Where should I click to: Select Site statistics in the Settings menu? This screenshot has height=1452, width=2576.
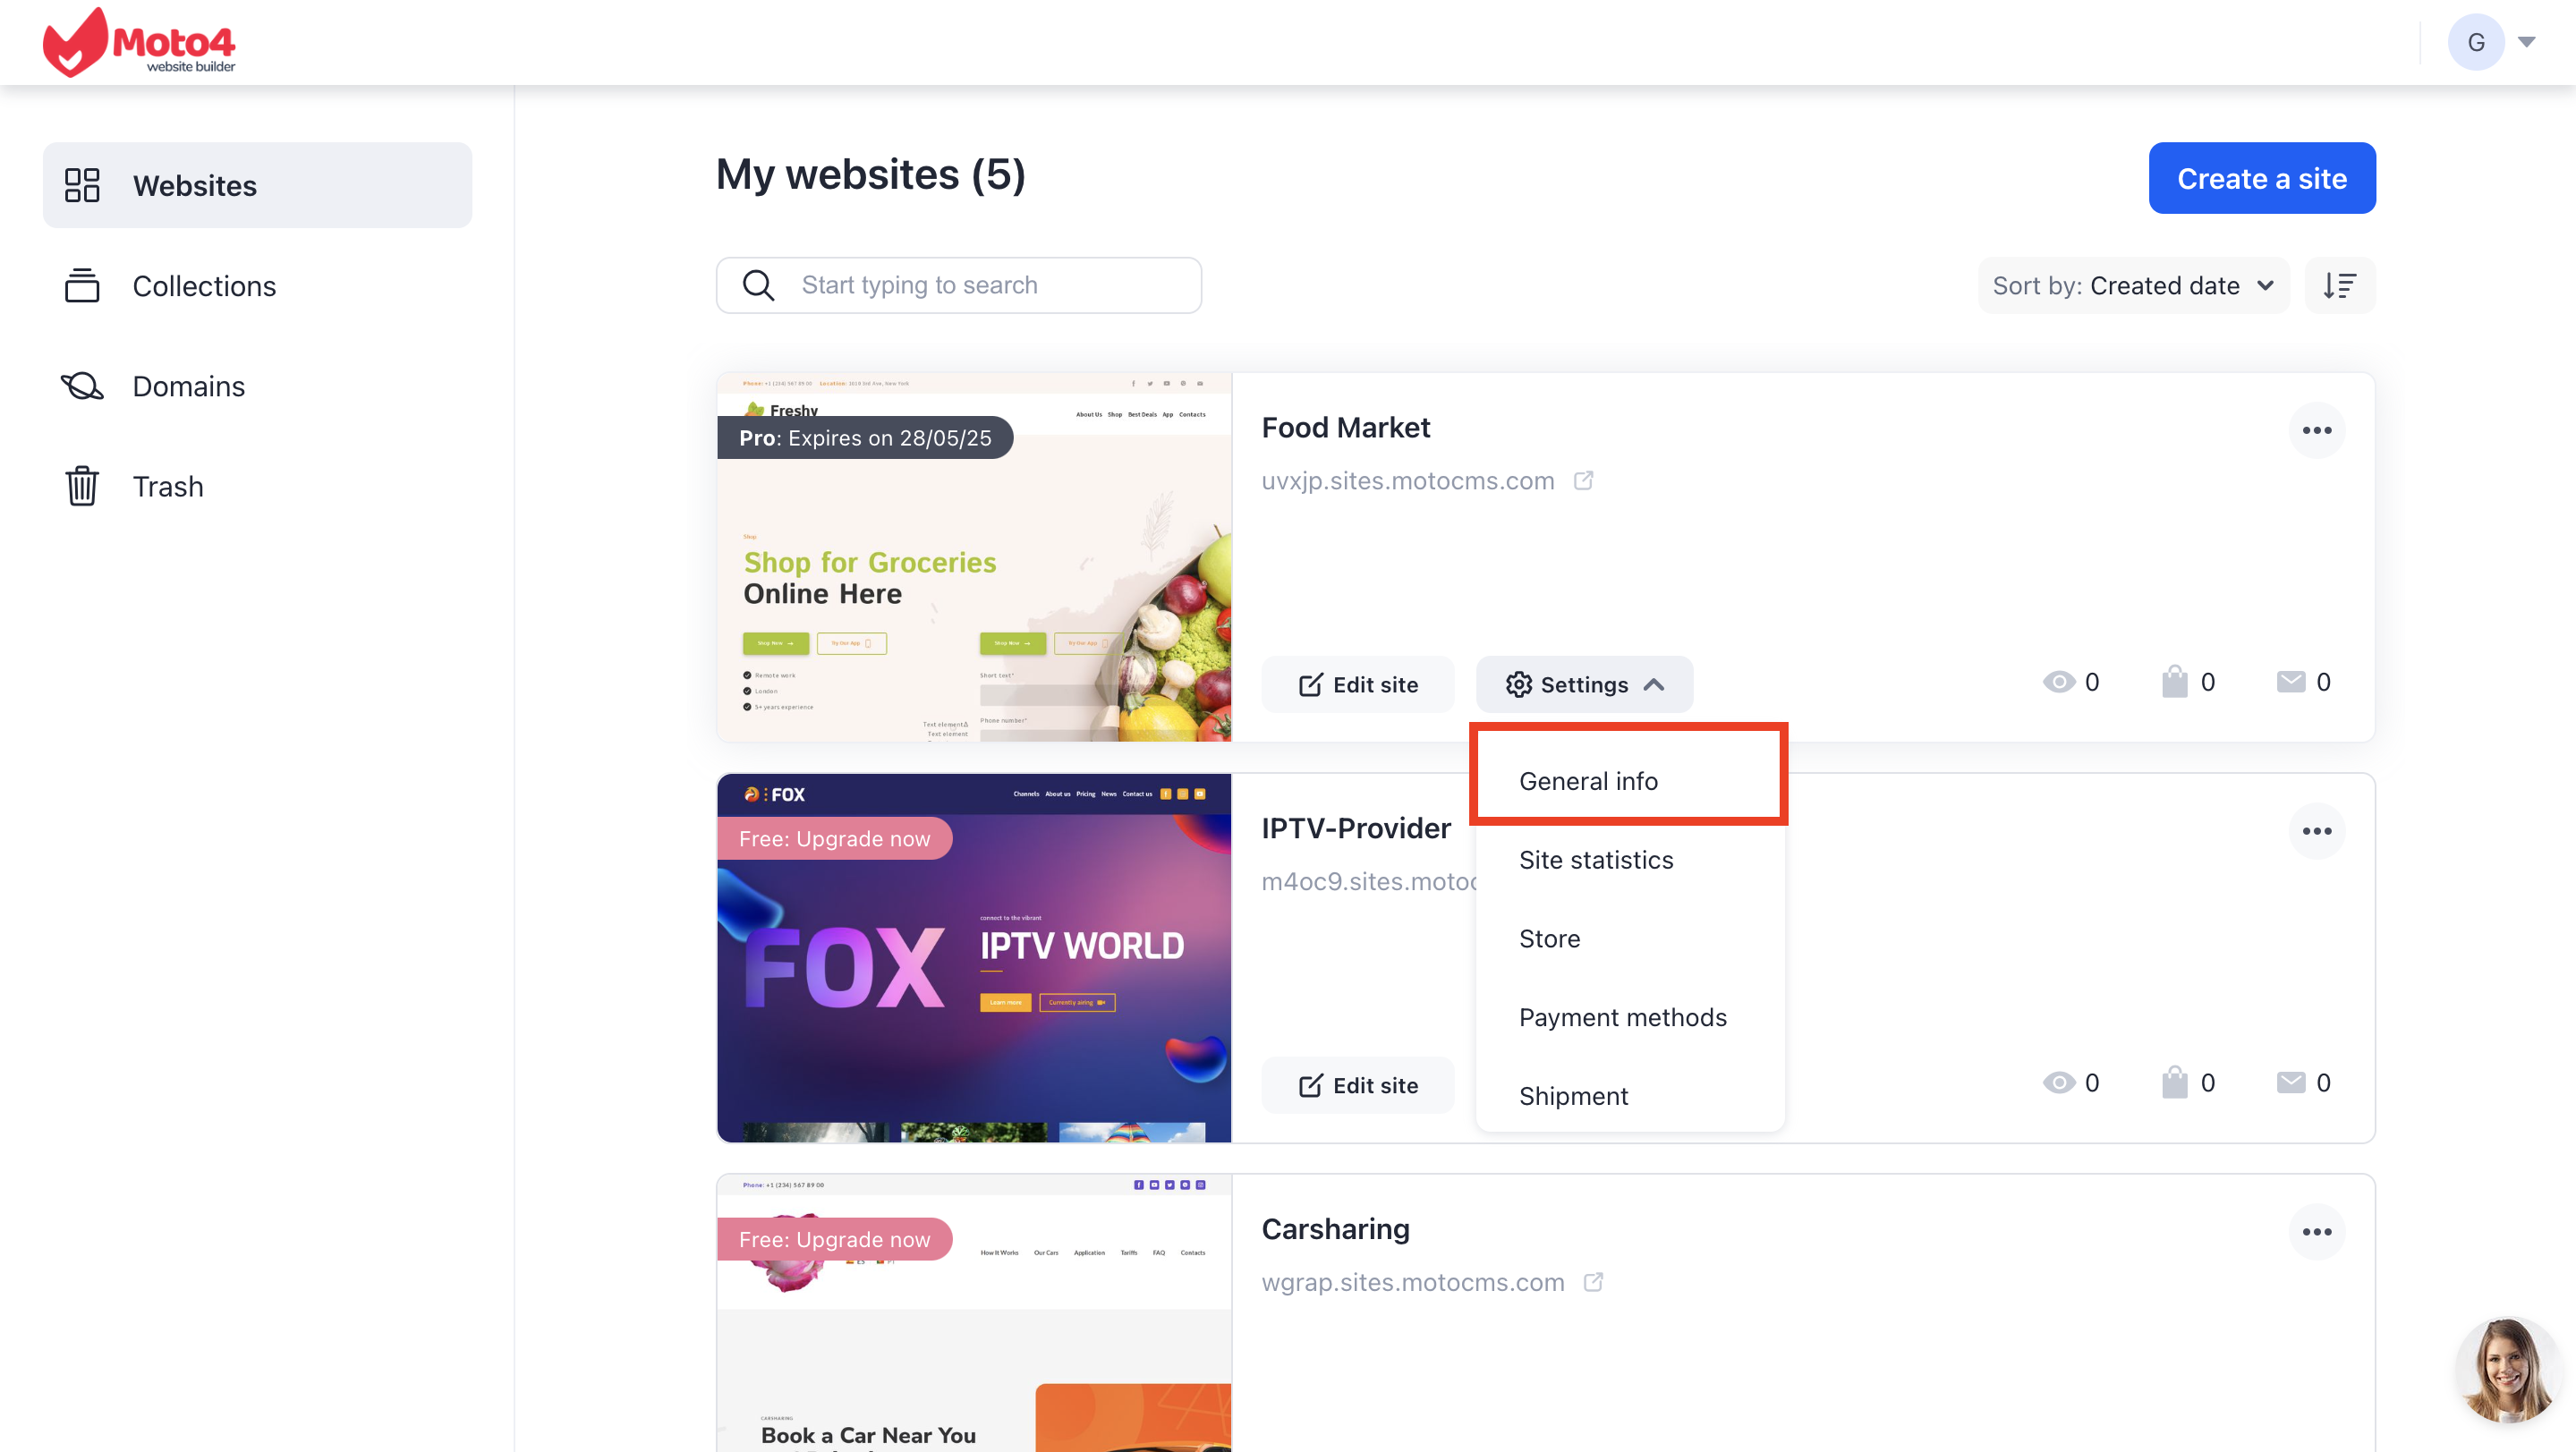click(x=1630, y=860)
